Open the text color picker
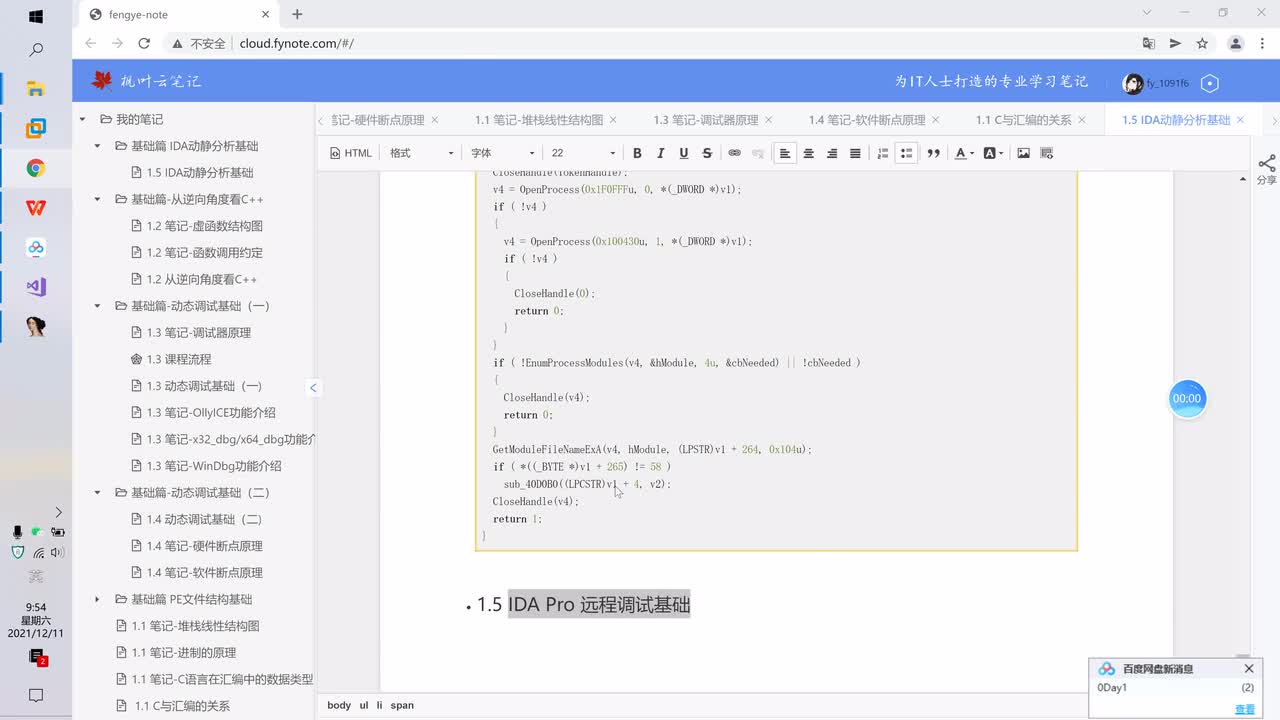This screenshot has height=720, width=1280. click(963, 153)
